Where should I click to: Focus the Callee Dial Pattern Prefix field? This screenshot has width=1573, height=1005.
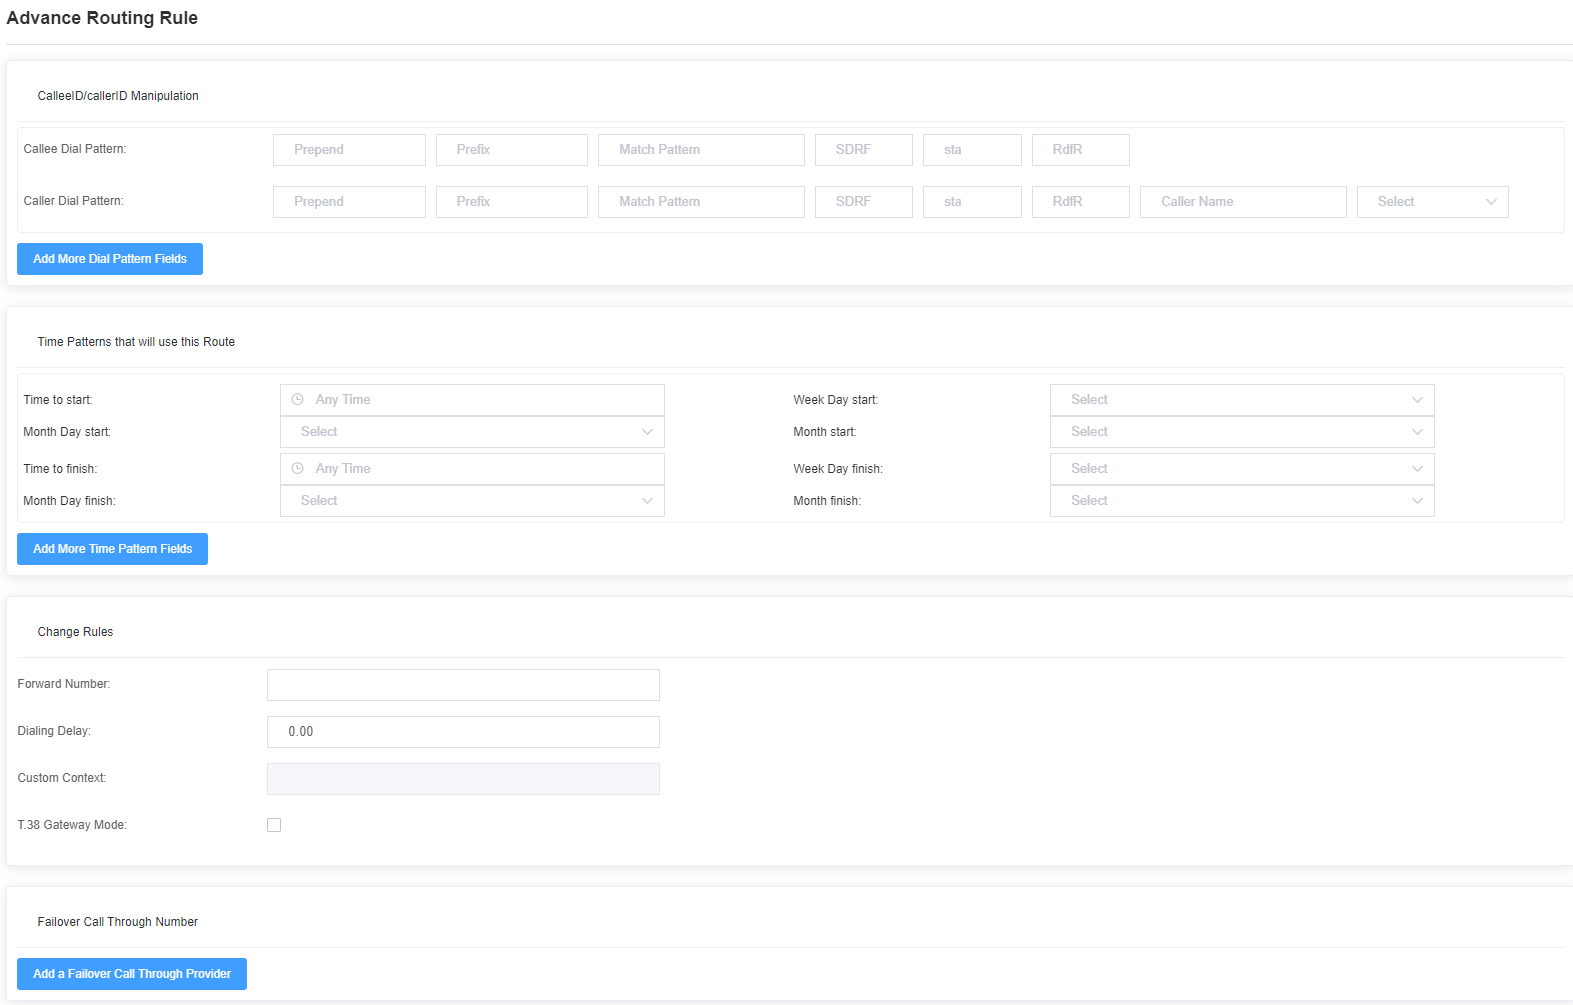(512, 150)
